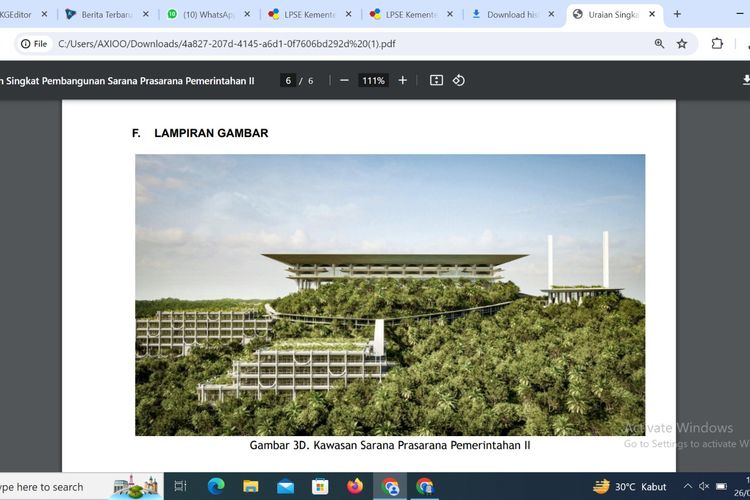Zoom in the PDF with plus button
Viewport: 750px width, 500px height.
tap(403, 80)
